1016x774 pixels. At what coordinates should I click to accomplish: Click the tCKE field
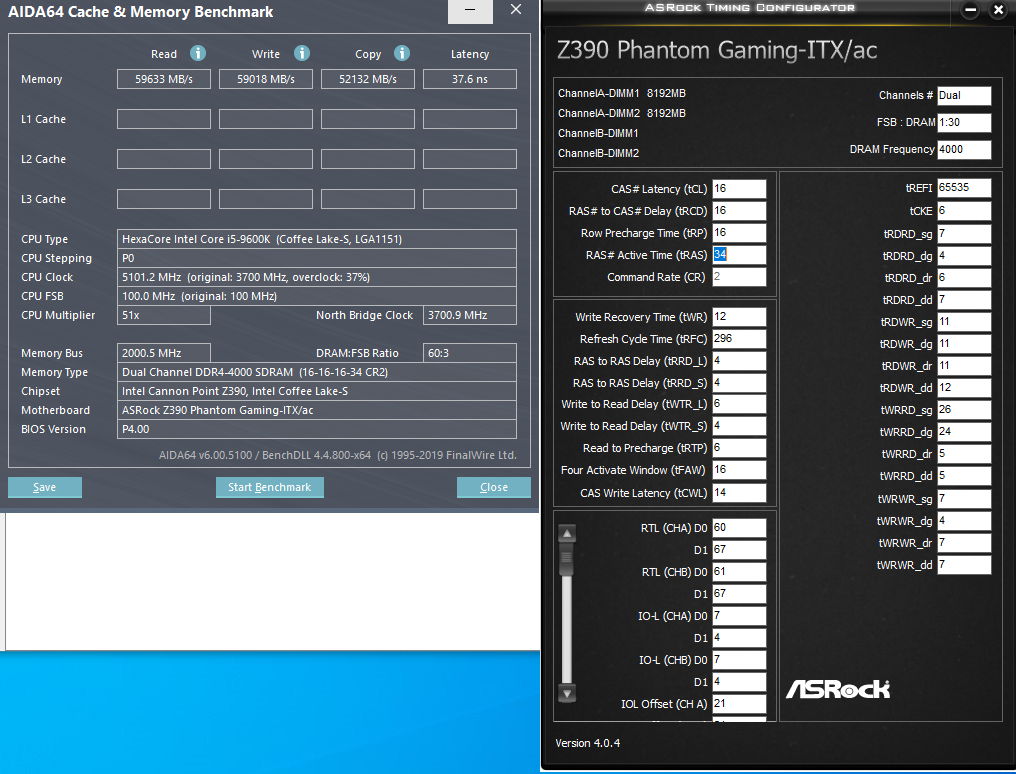point(964,211)
